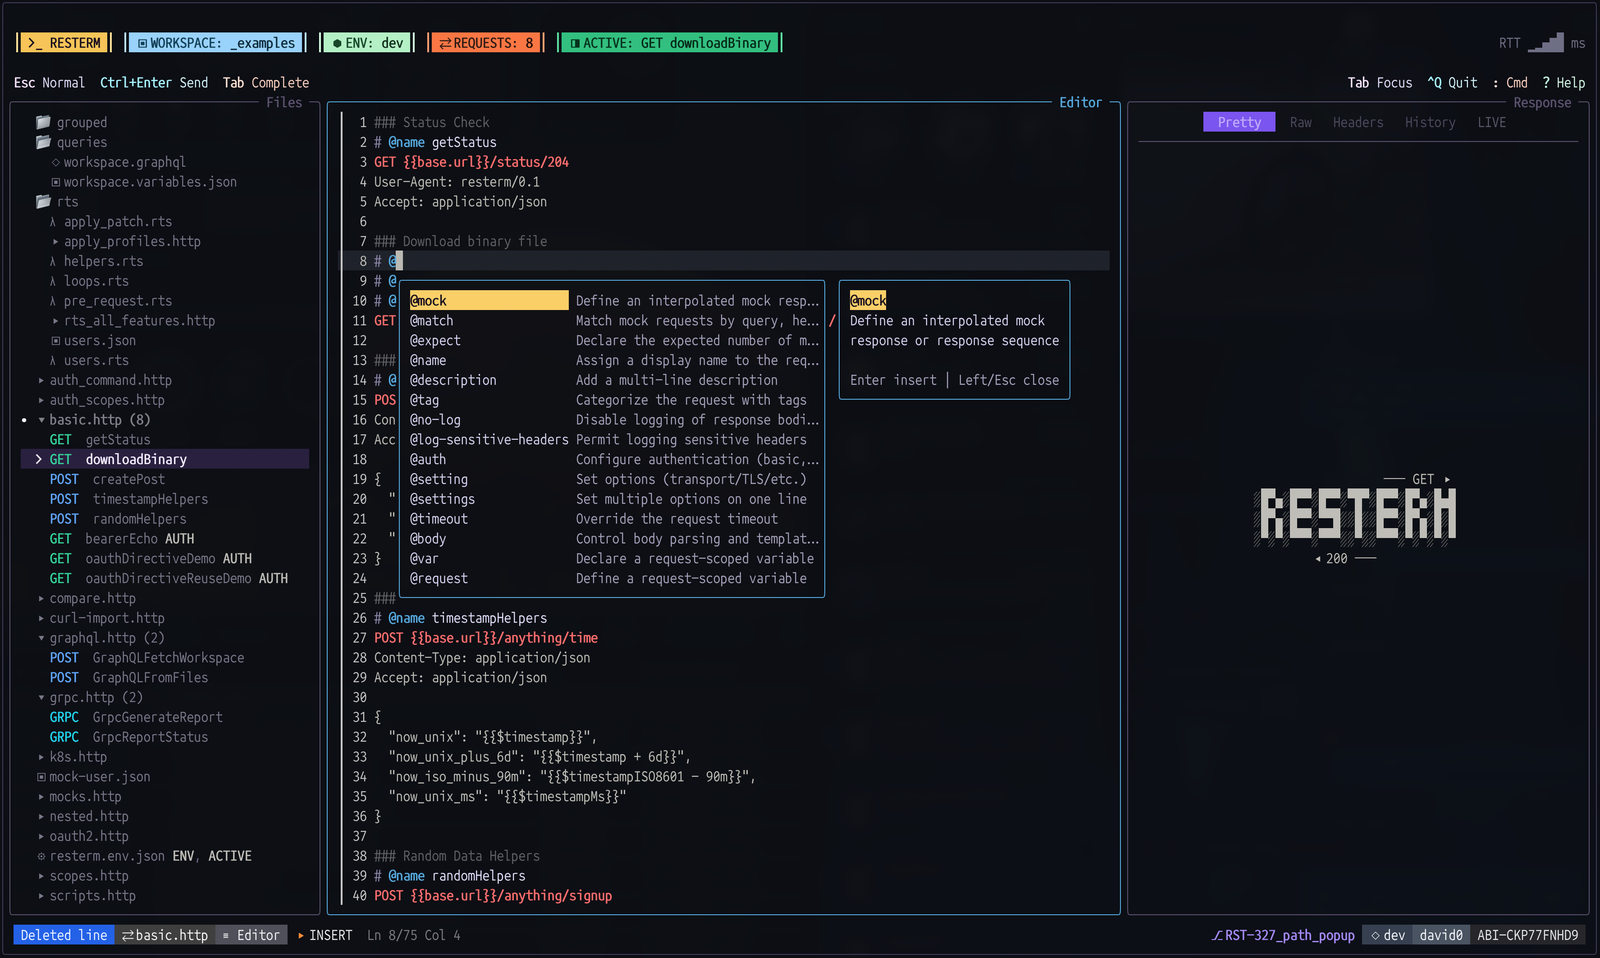
Task: Select @log-sensitive-headers completion entry
Action: click(614, 440)
